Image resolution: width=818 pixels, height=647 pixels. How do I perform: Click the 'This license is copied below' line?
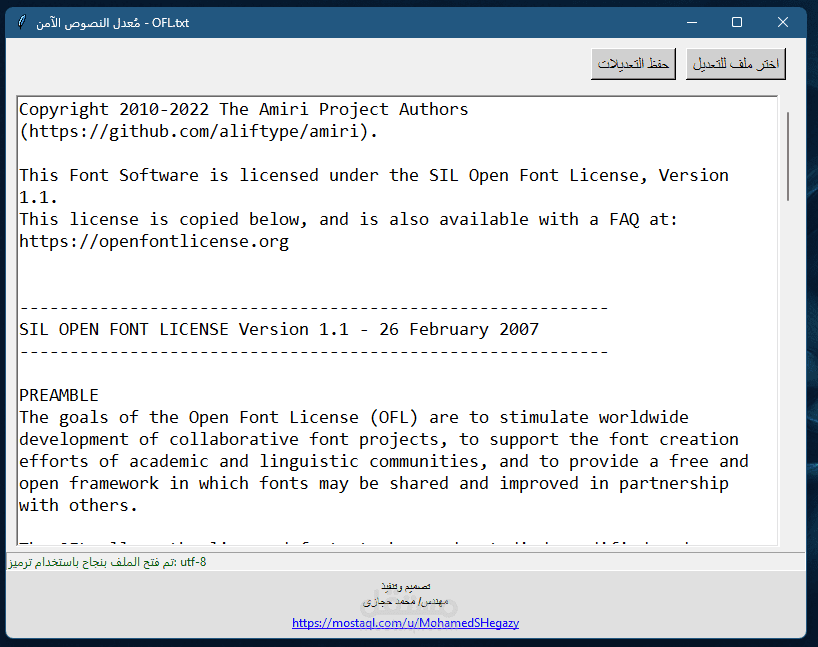click(x=348, y=220)
